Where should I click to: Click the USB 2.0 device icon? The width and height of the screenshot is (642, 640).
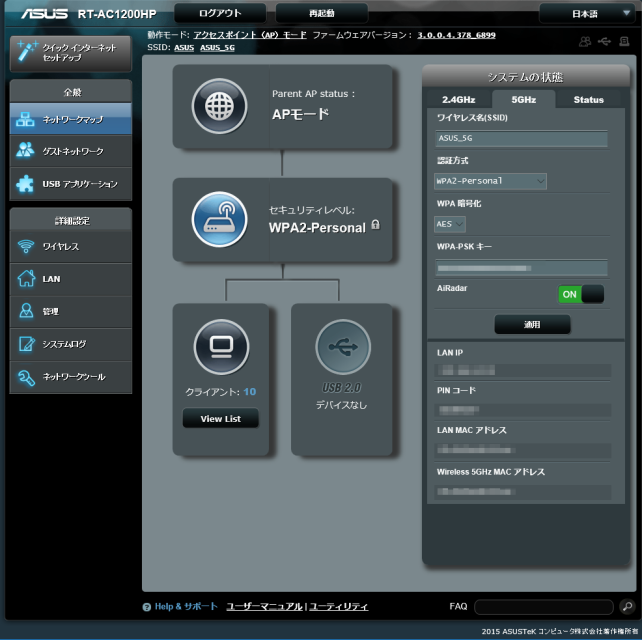click(343, 347)
